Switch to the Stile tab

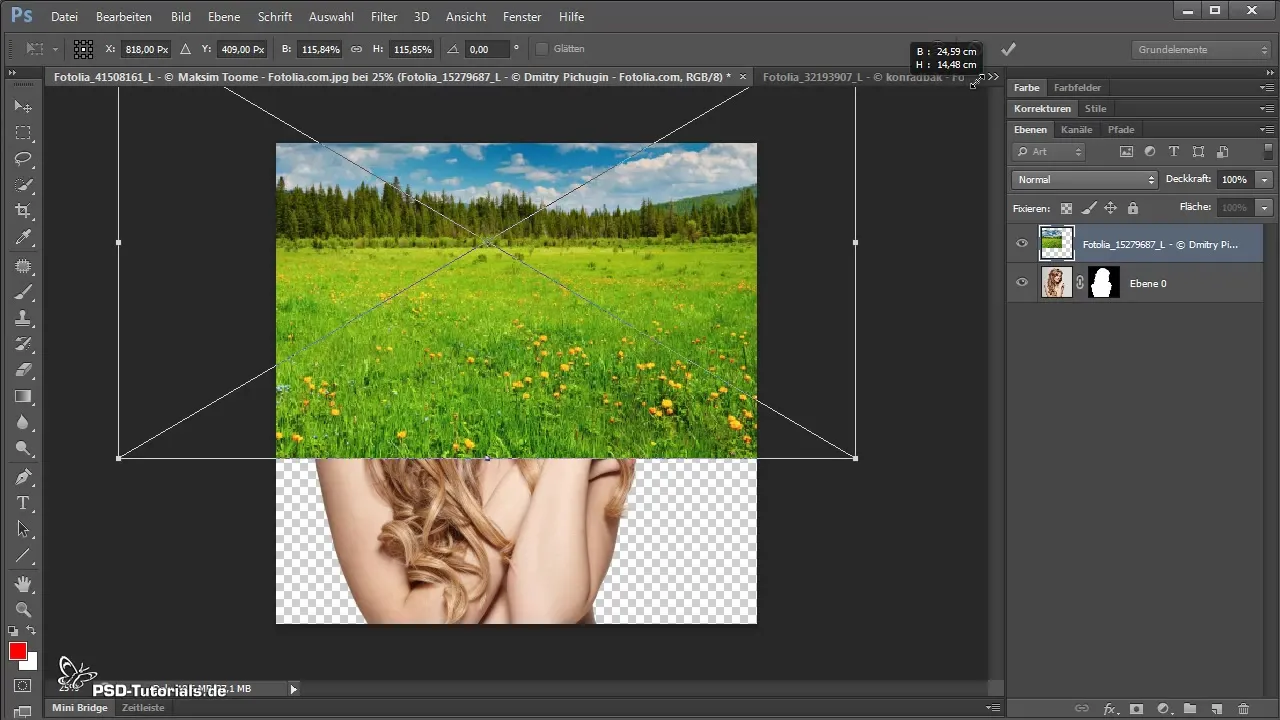pos(1096,109)
